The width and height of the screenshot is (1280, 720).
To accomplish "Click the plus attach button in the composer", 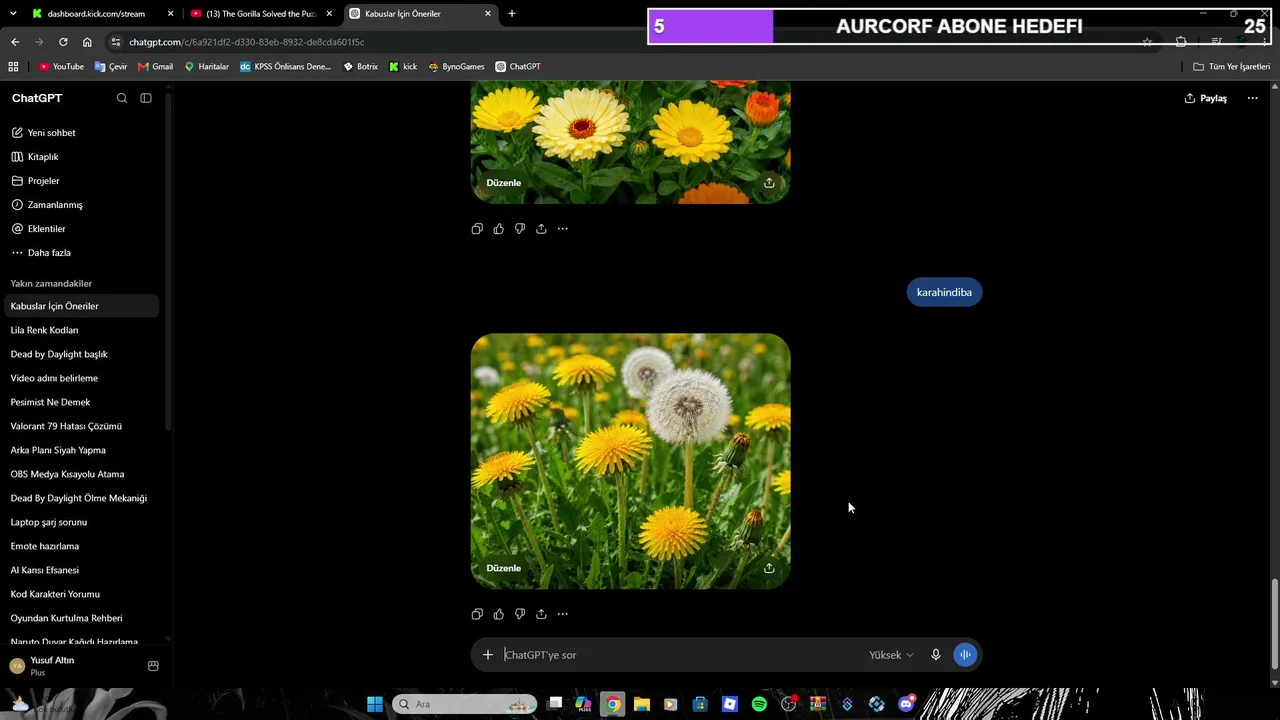I will 488,655.
